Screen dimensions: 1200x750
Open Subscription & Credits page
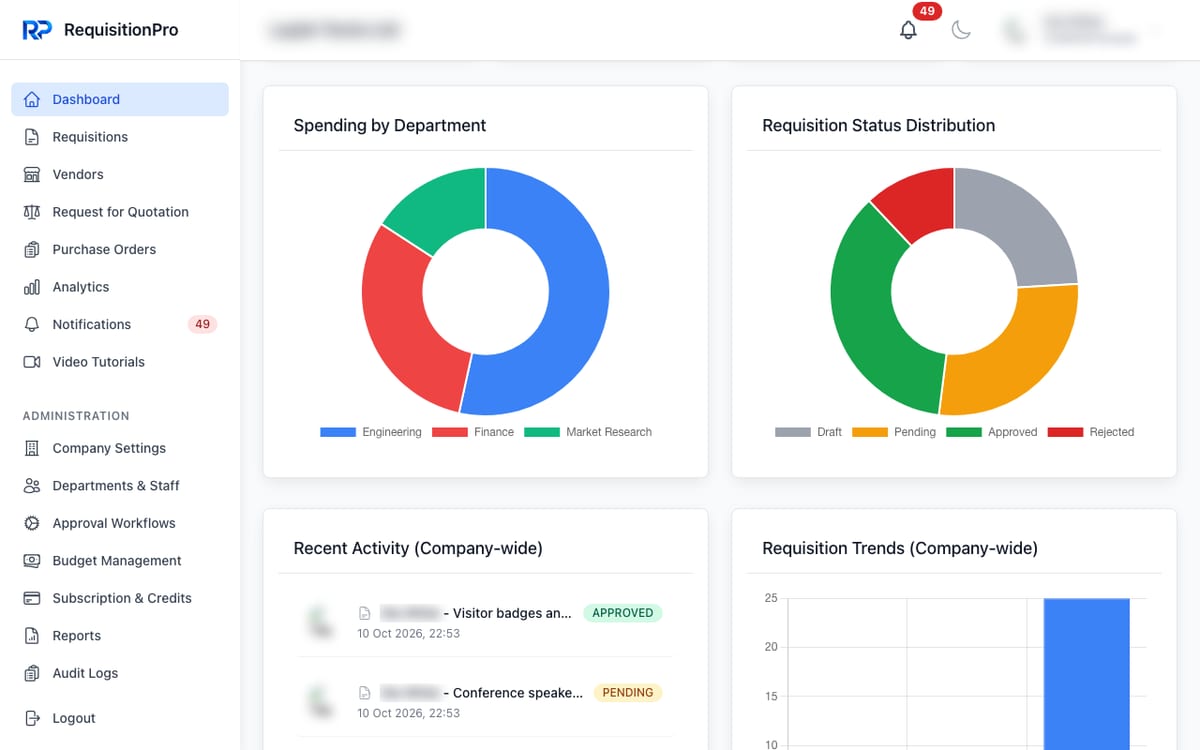120,598
